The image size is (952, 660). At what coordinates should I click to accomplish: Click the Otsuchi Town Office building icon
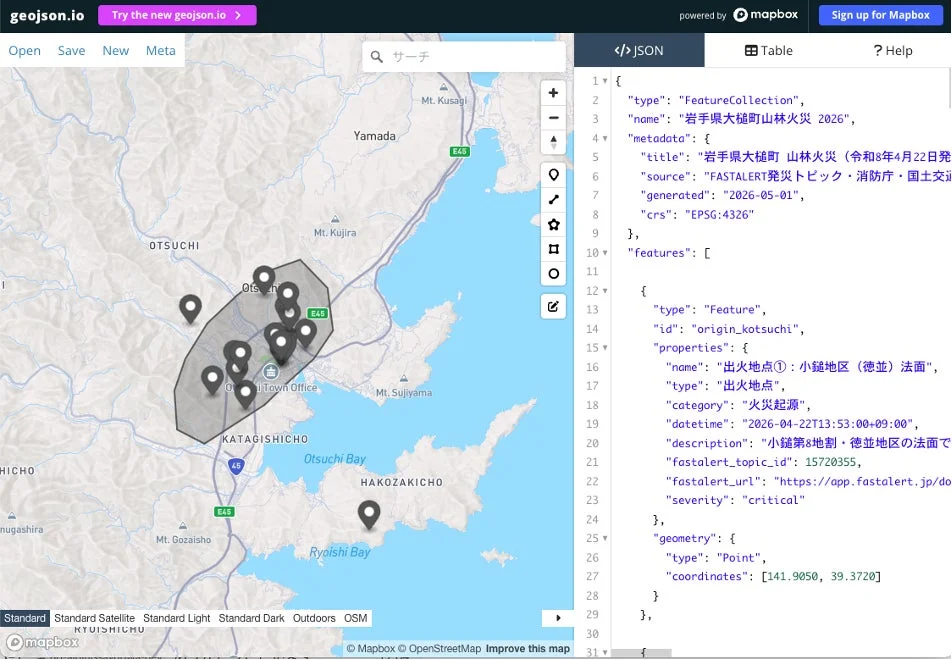coord(270,371)
